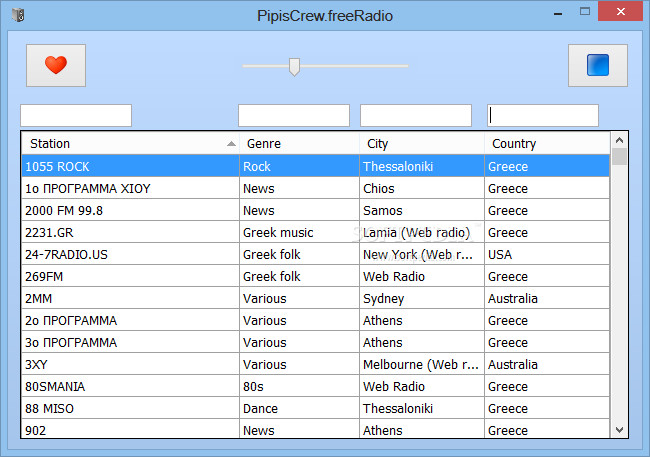Sort by the Station column header

click(131, 143)
